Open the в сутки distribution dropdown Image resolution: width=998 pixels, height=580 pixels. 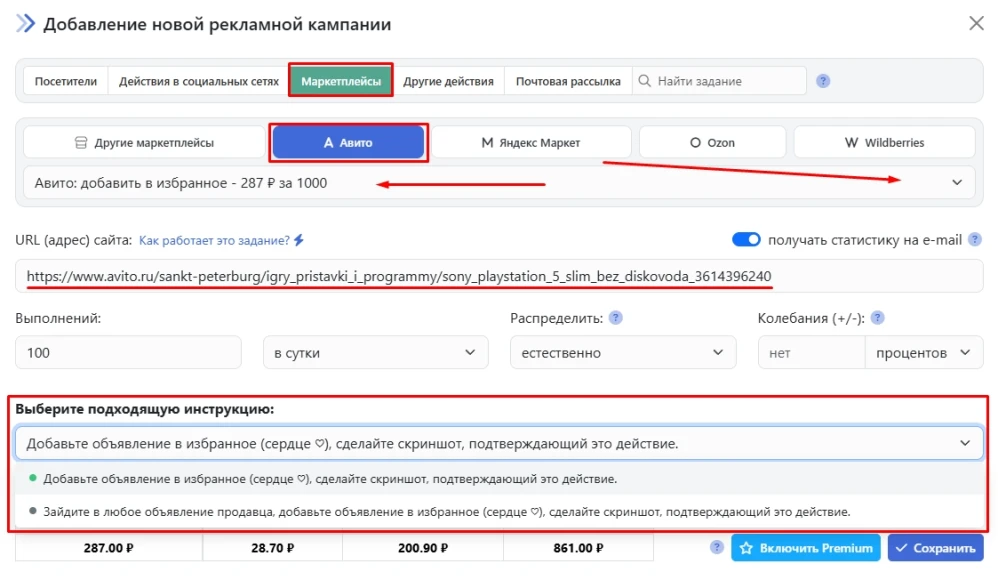375,352
